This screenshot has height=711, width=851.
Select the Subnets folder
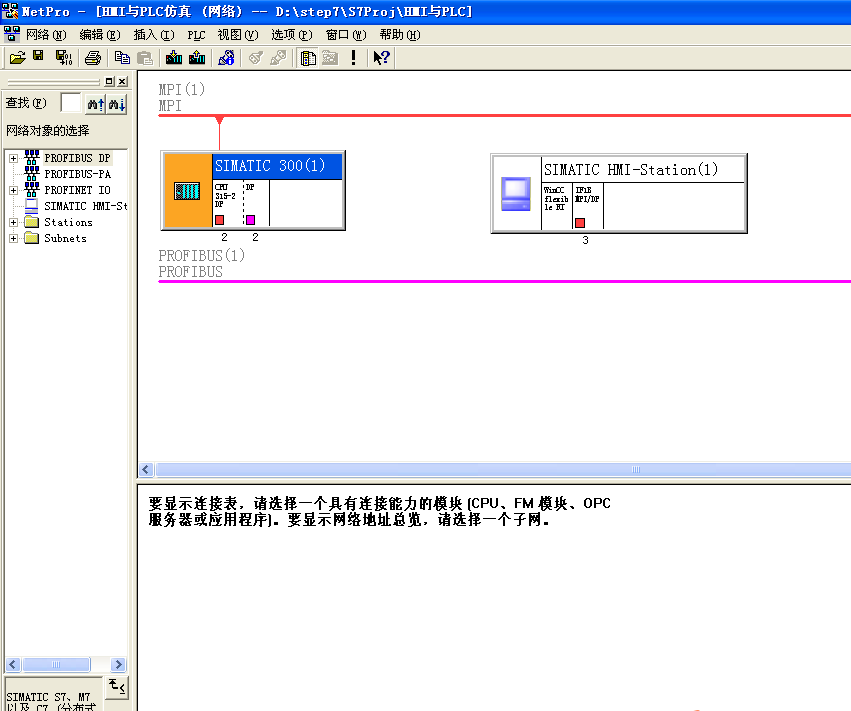coord(65,239)
